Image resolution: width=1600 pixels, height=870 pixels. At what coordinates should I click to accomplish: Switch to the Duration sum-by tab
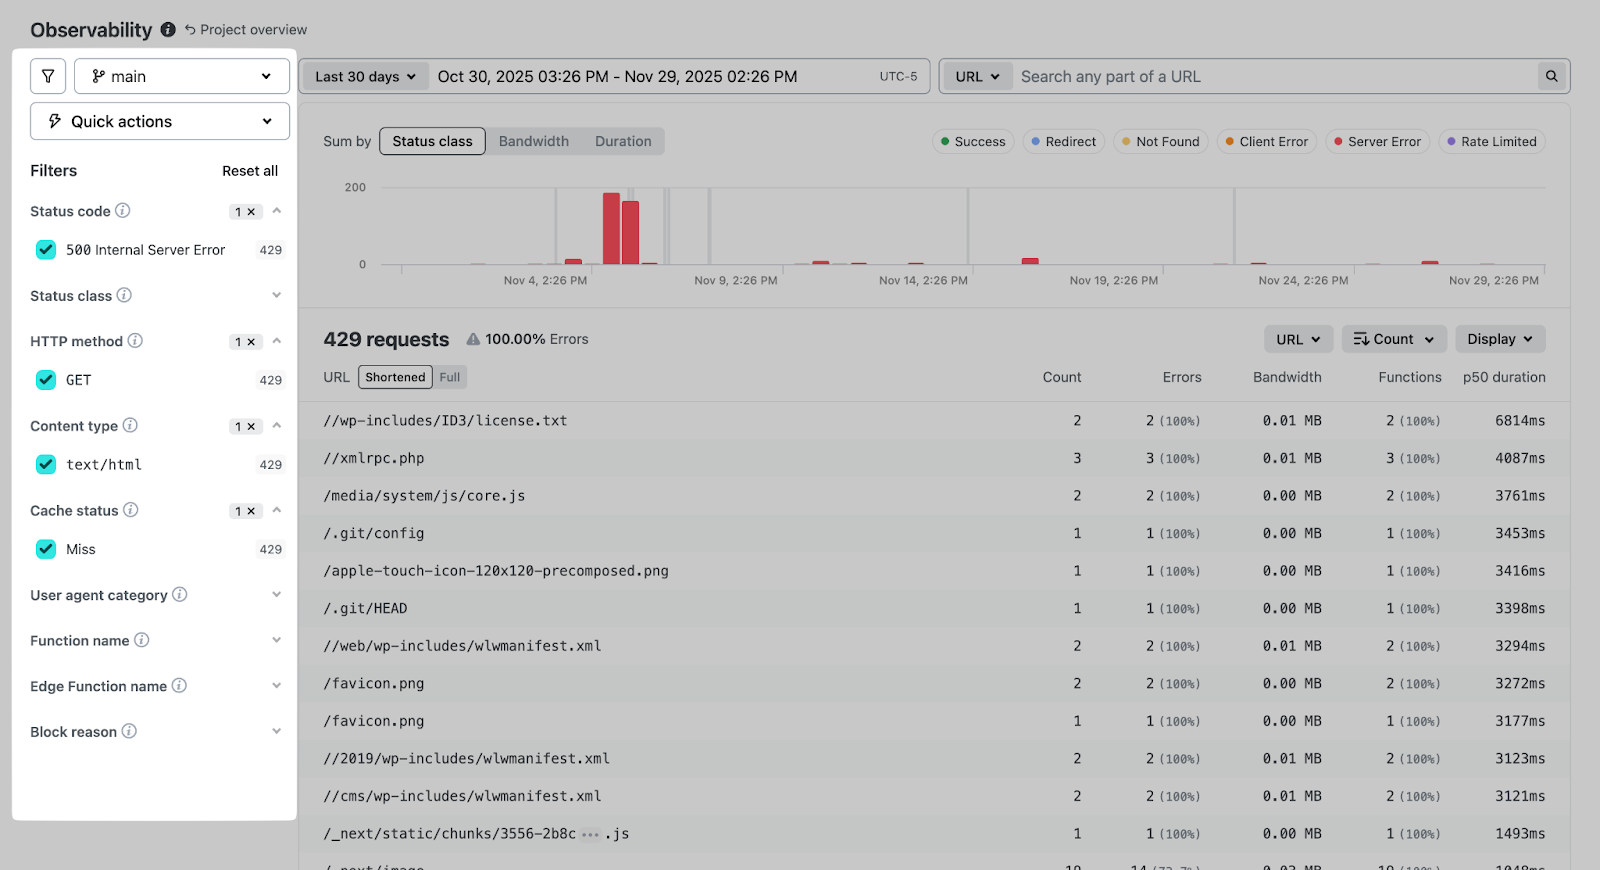click(623, 141)
